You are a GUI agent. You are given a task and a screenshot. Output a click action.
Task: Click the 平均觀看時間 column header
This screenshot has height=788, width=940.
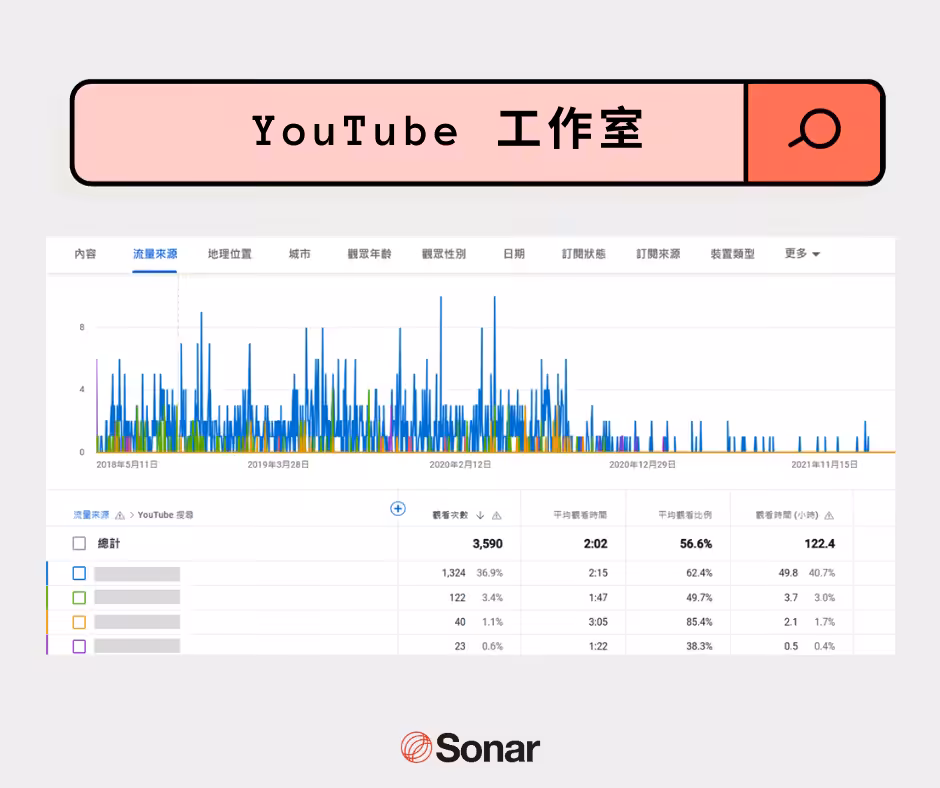[580, 515]
